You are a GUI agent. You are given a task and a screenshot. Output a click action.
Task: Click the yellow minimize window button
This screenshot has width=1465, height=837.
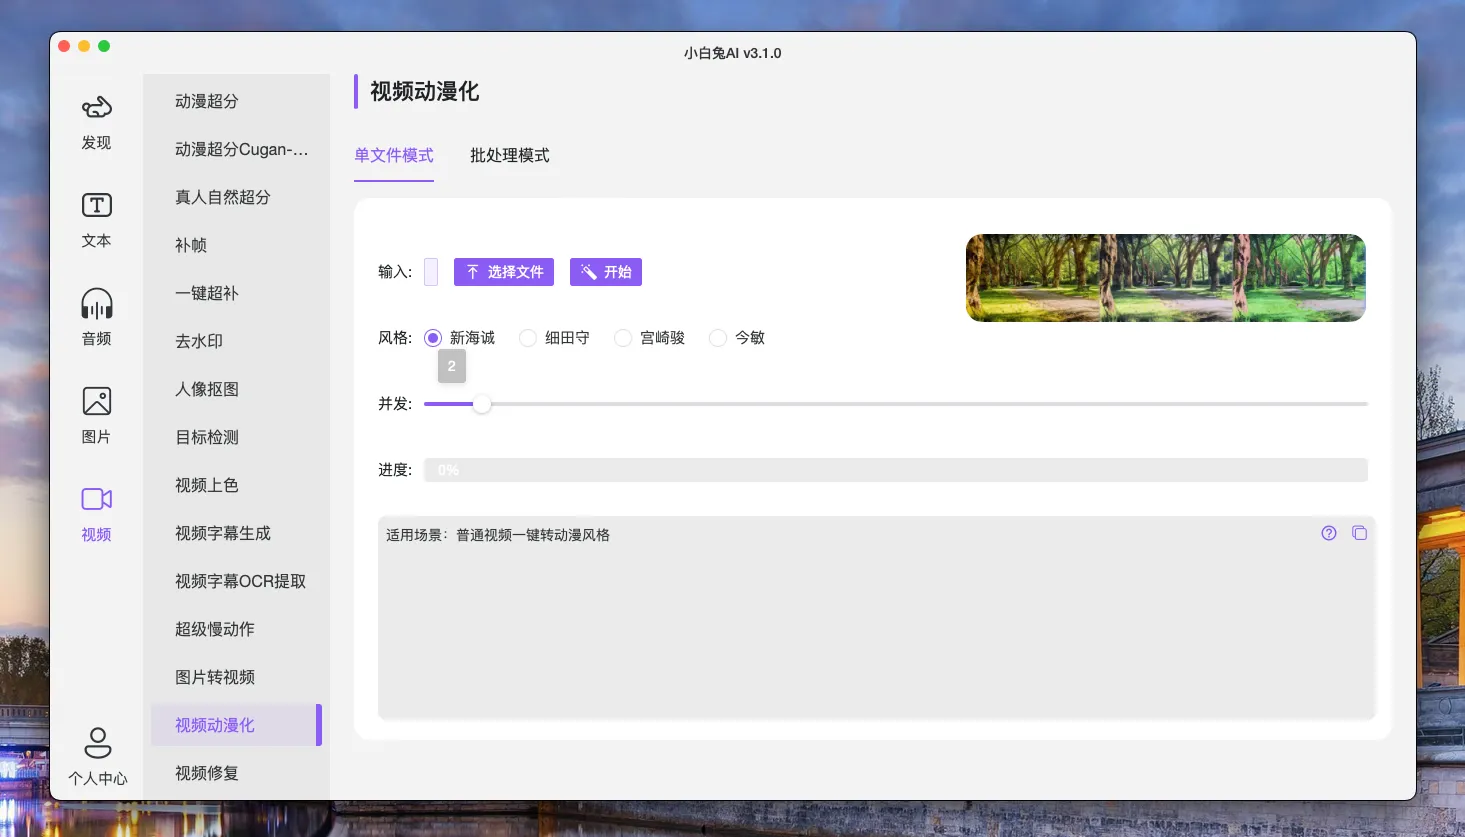(x=84, y=46)
